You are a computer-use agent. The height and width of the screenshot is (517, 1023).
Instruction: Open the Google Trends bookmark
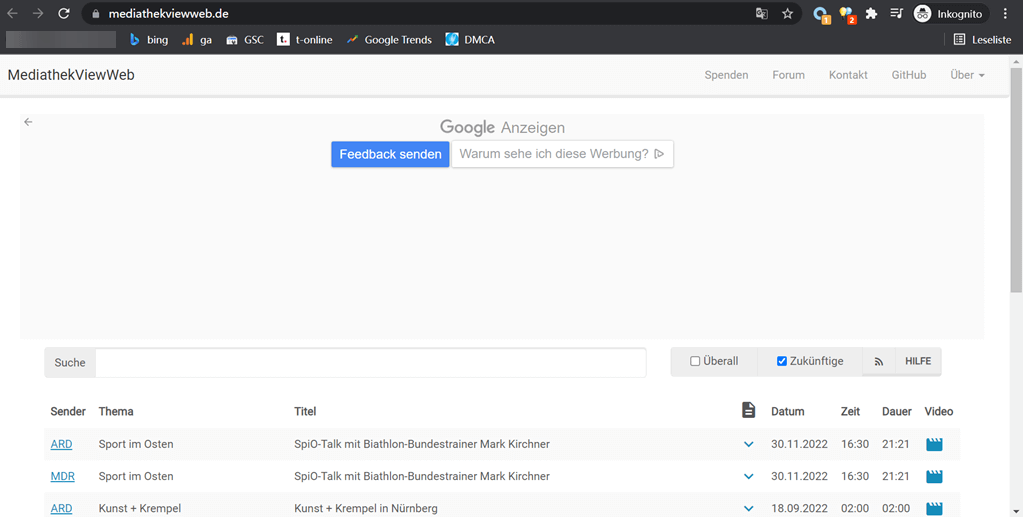[389, 40]
